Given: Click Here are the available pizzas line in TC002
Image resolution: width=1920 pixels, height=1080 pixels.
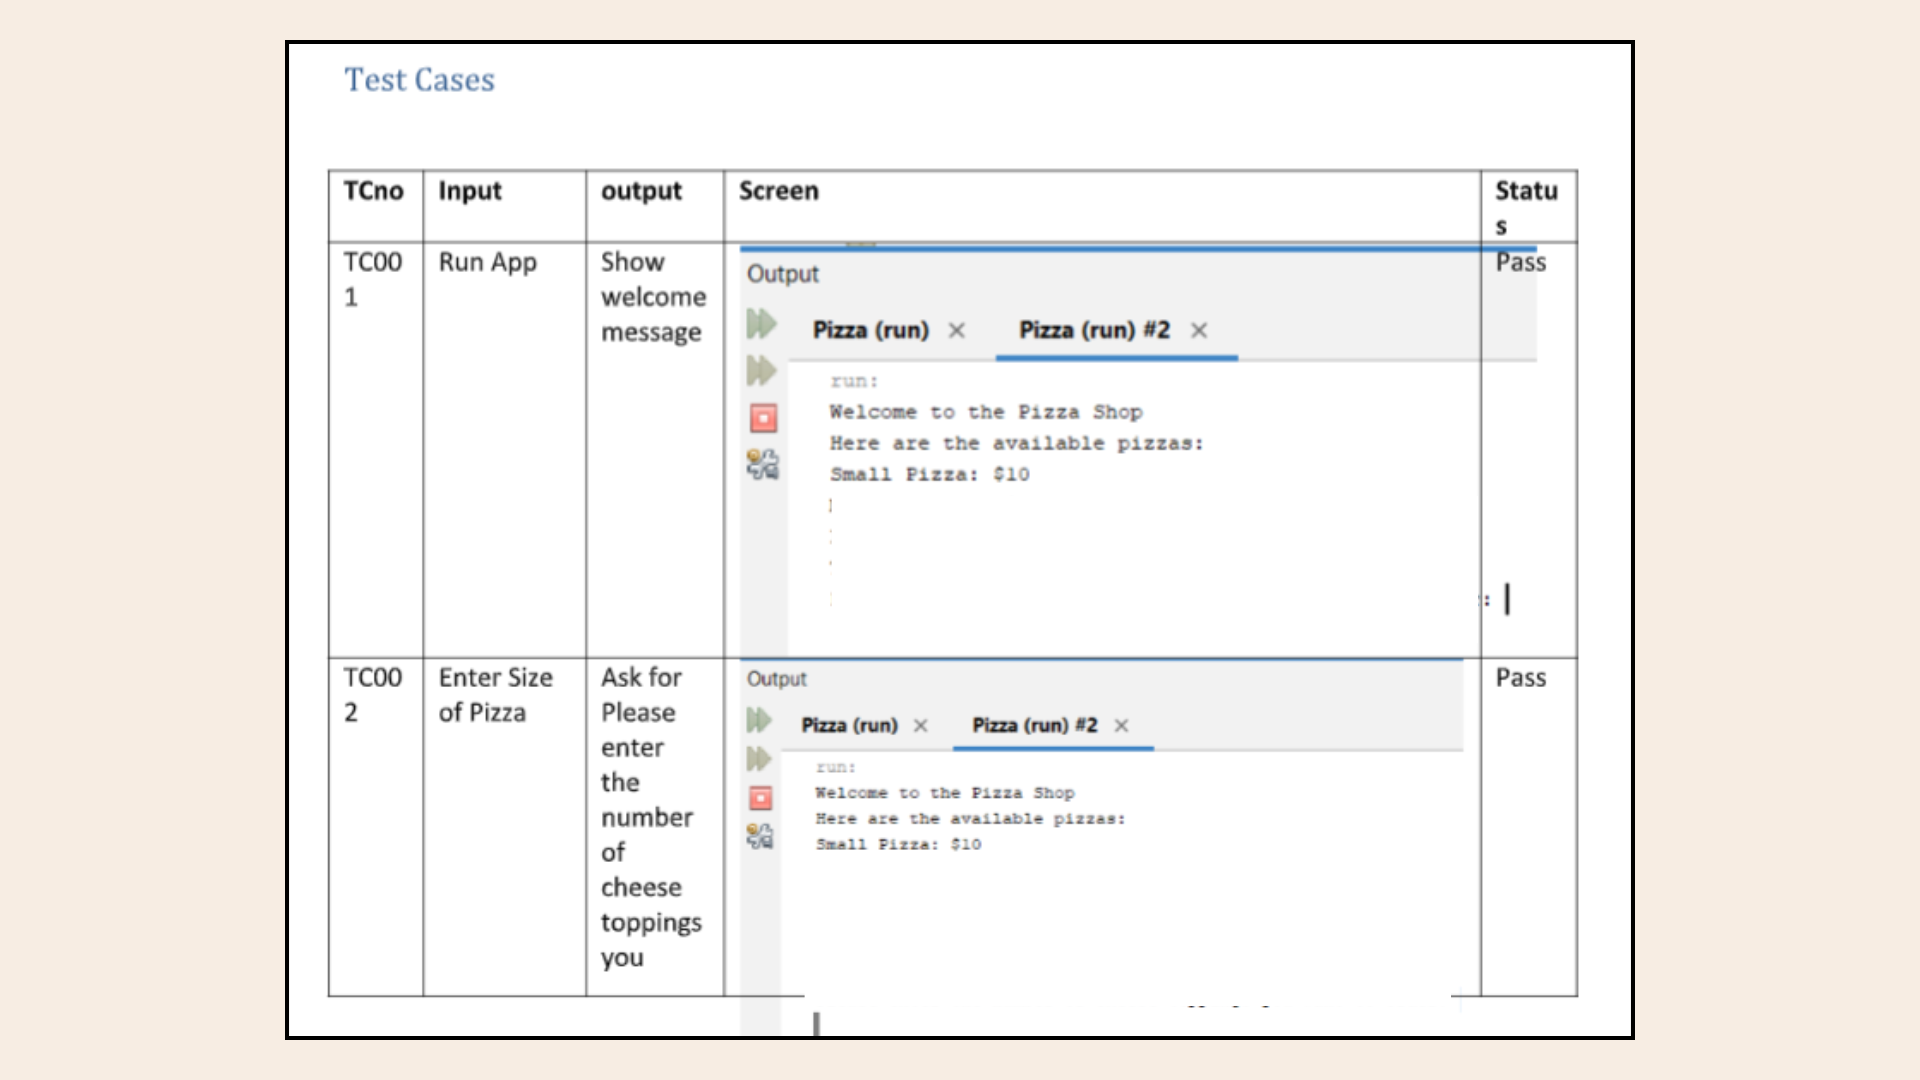Looking at the screenshot, I should (970, 819).
